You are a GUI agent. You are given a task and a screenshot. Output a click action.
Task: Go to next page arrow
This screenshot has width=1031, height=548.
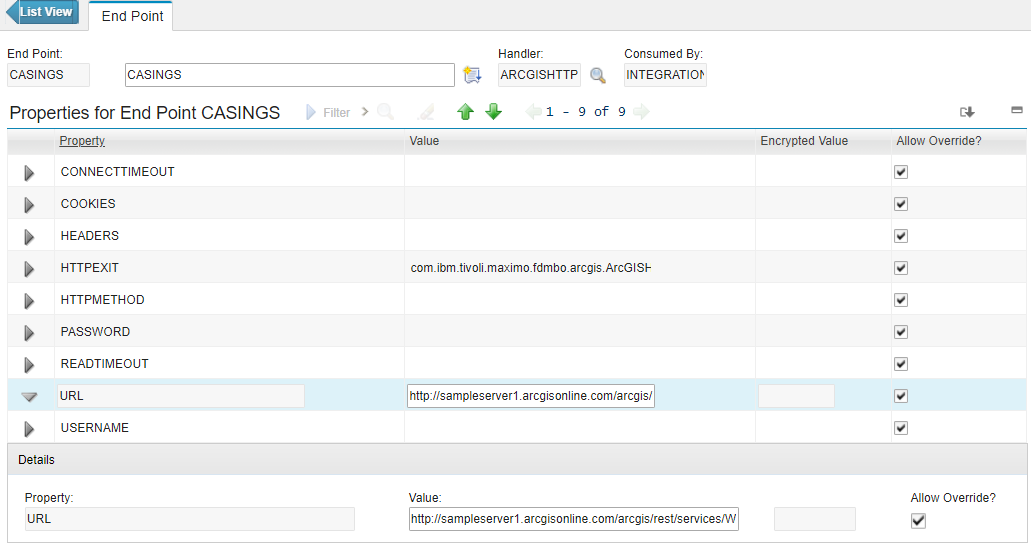(x=641, y=112)
